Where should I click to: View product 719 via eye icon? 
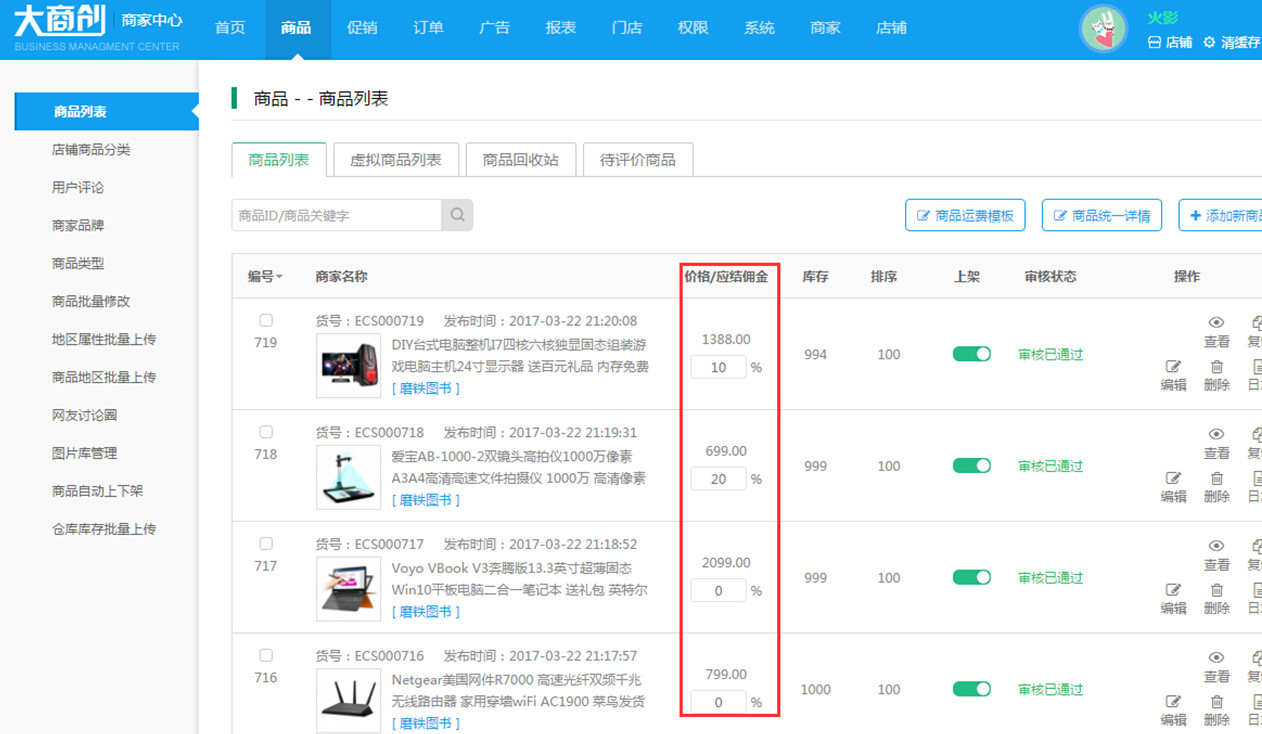click(x=1216, y=322)
